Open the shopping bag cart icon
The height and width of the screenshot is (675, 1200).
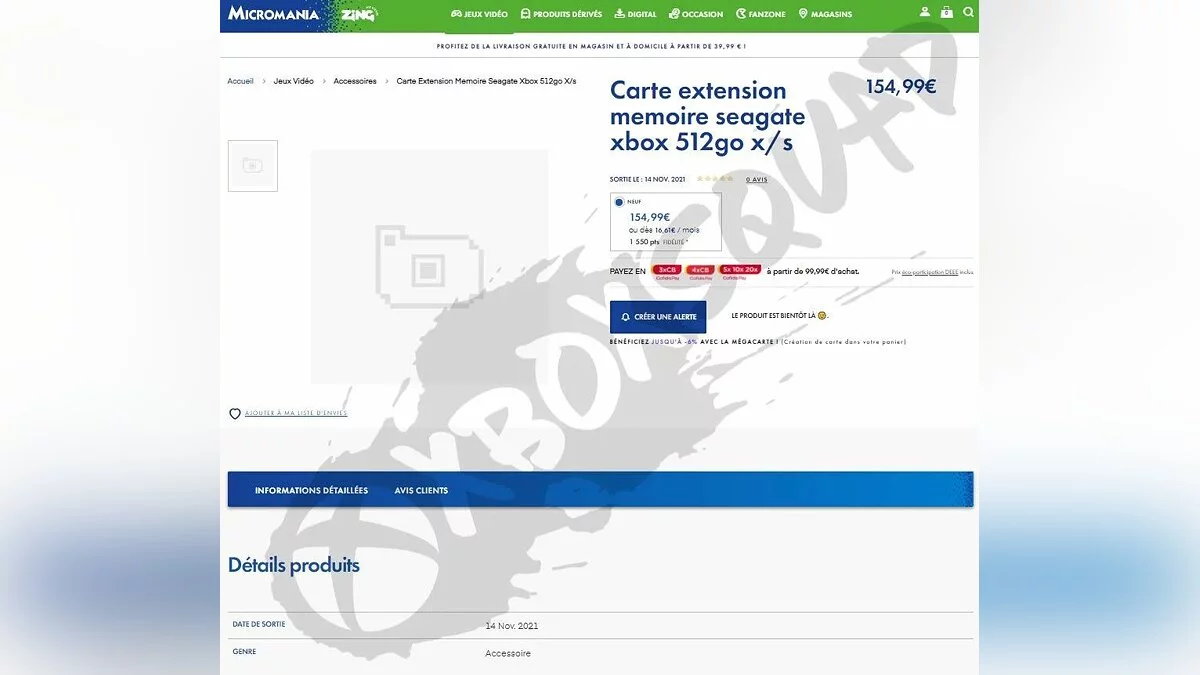coord(946,13)
